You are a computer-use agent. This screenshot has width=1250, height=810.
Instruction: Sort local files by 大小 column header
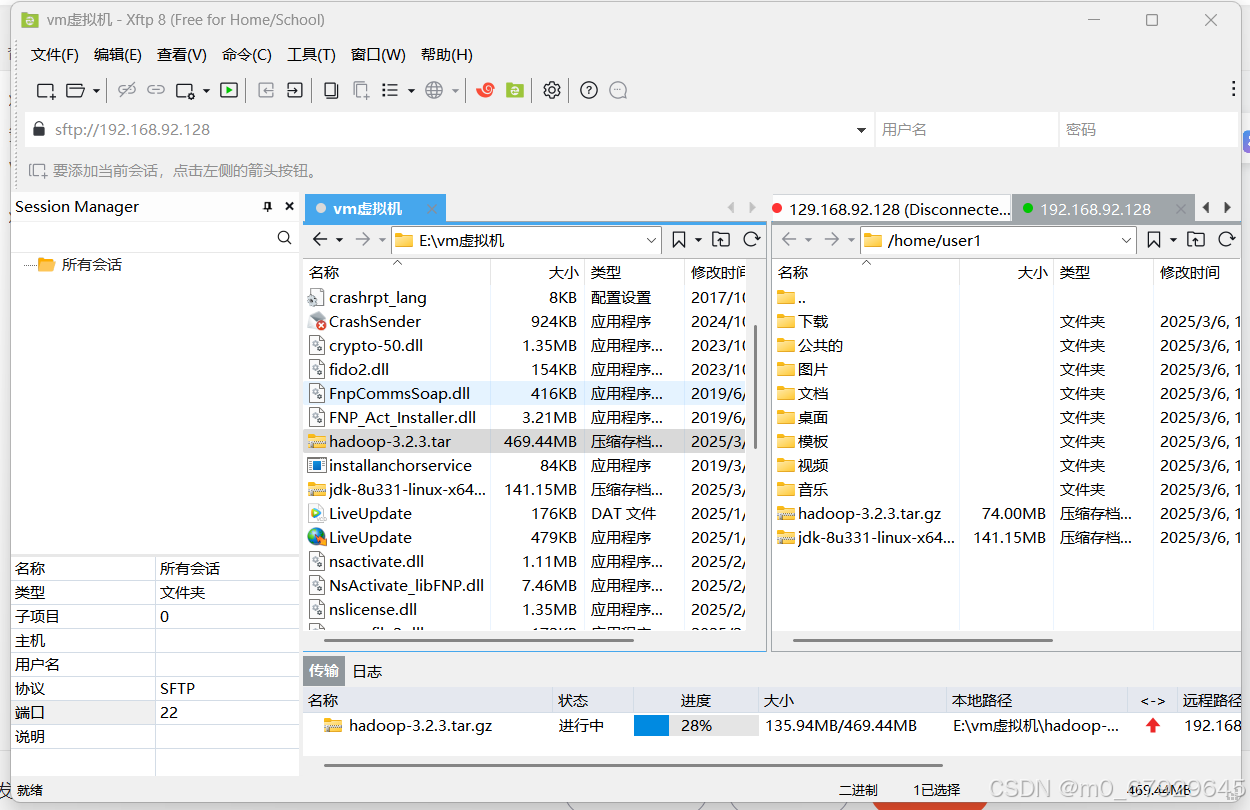point(537,272)
